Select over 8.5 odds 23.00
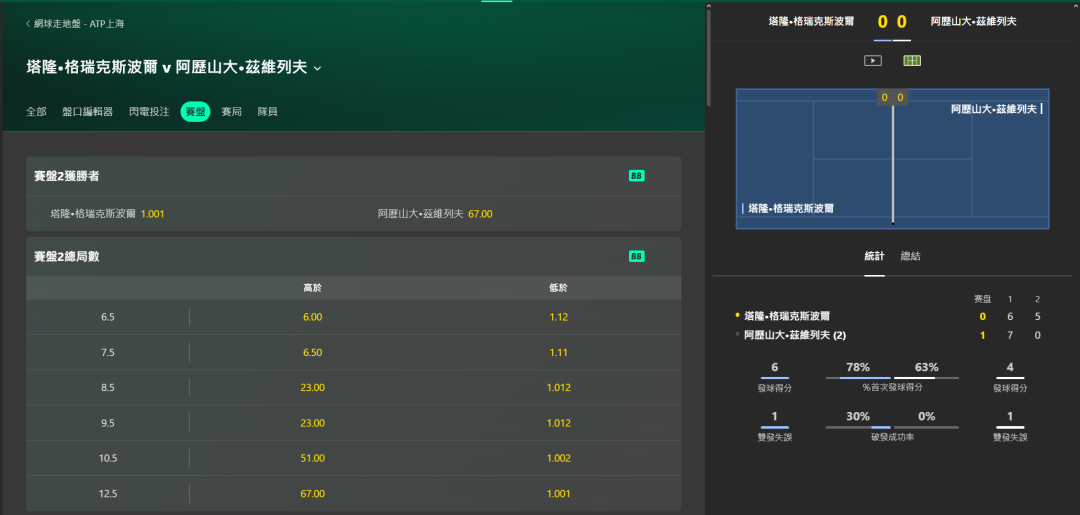The height and width of the screenshot is (515, 1080). coord(313,388)
